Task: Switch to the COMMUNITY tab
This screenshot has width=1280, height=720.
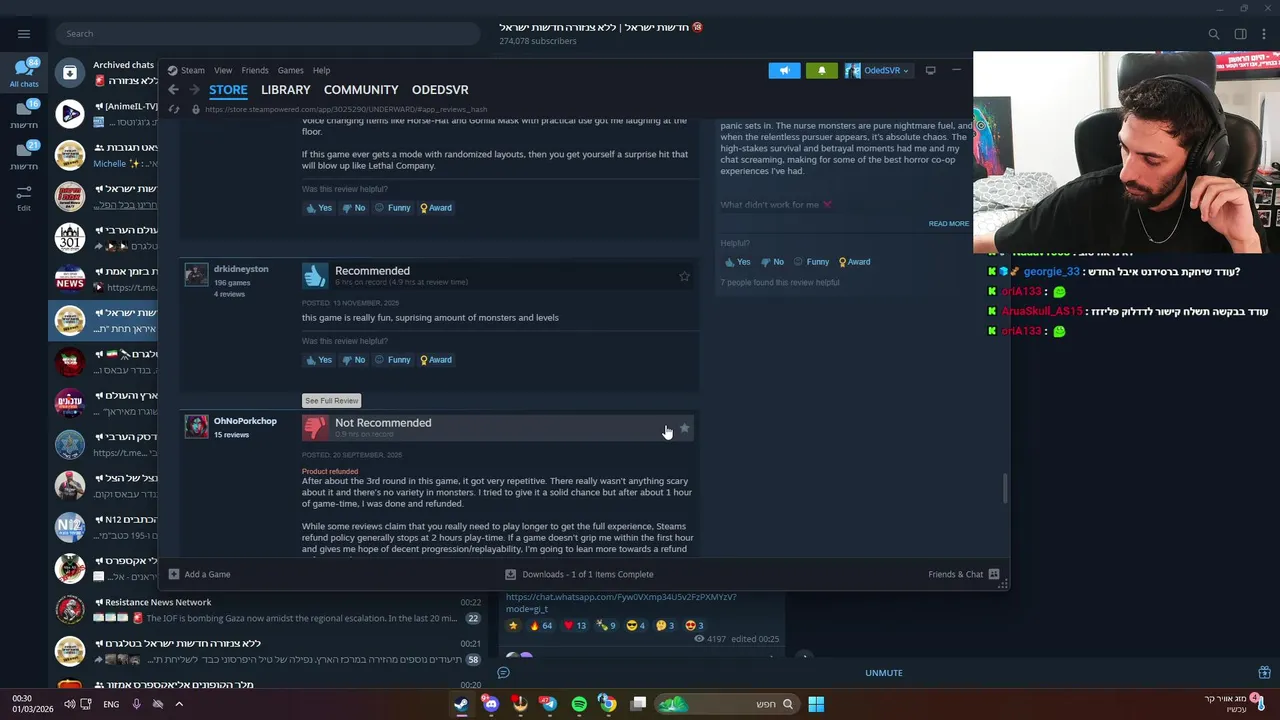Action: point(361,90)
